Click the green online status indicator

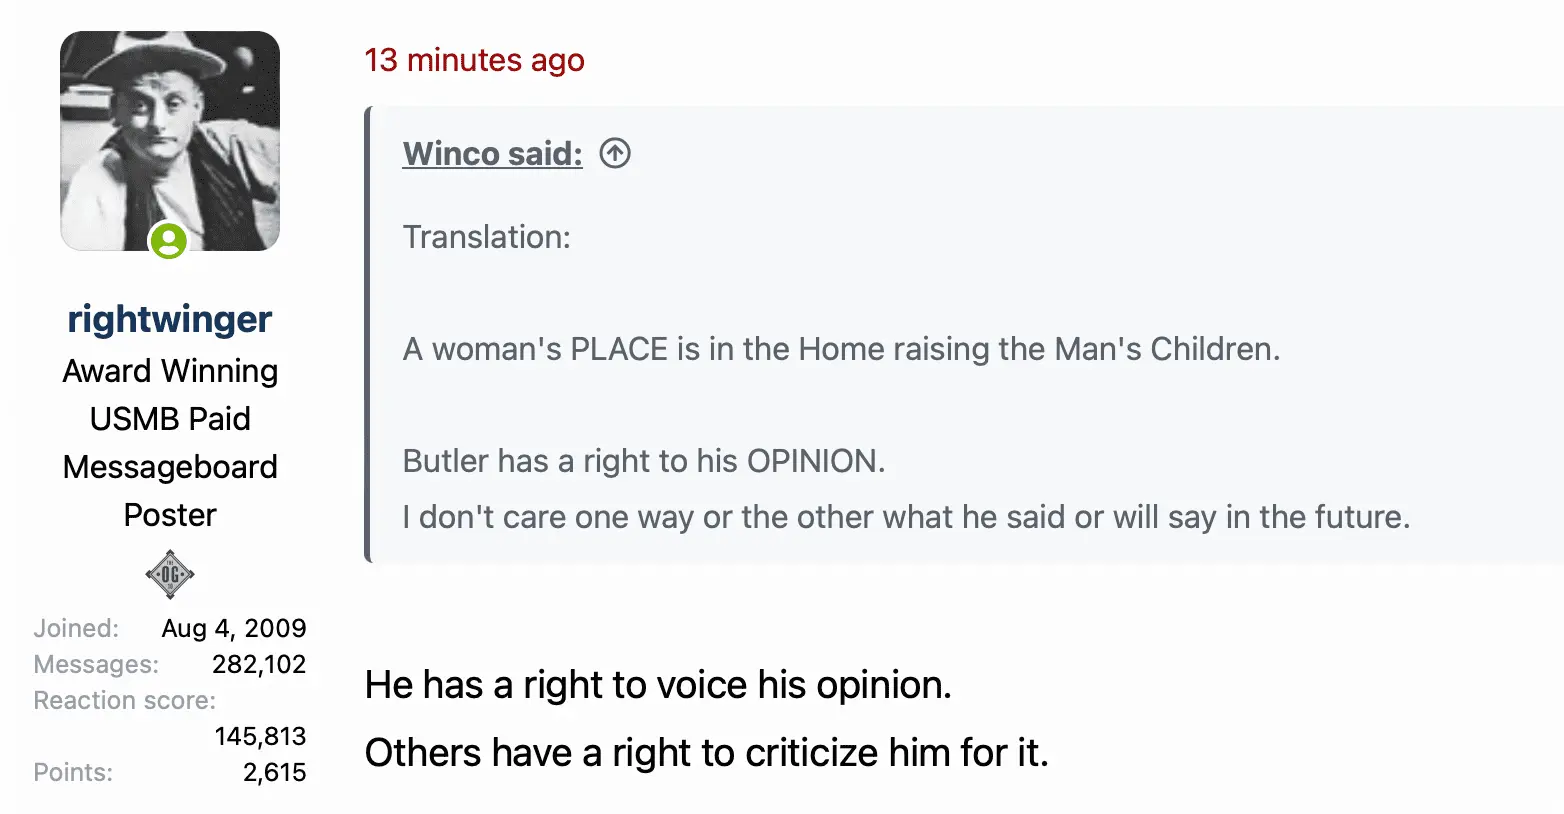[169, 241]
